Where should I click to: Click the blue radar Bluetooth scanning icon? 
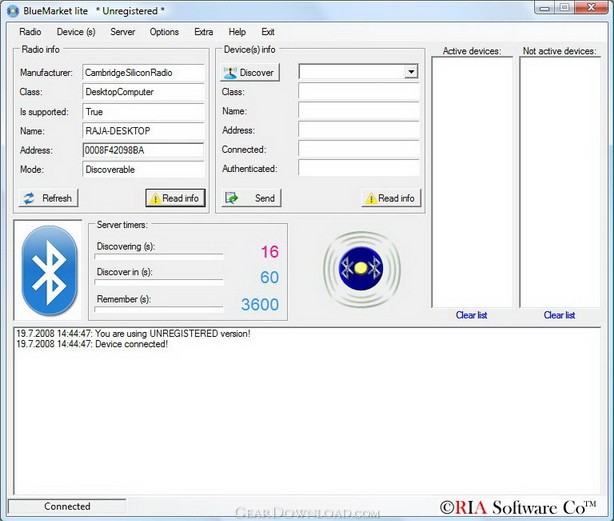(361, 269)
